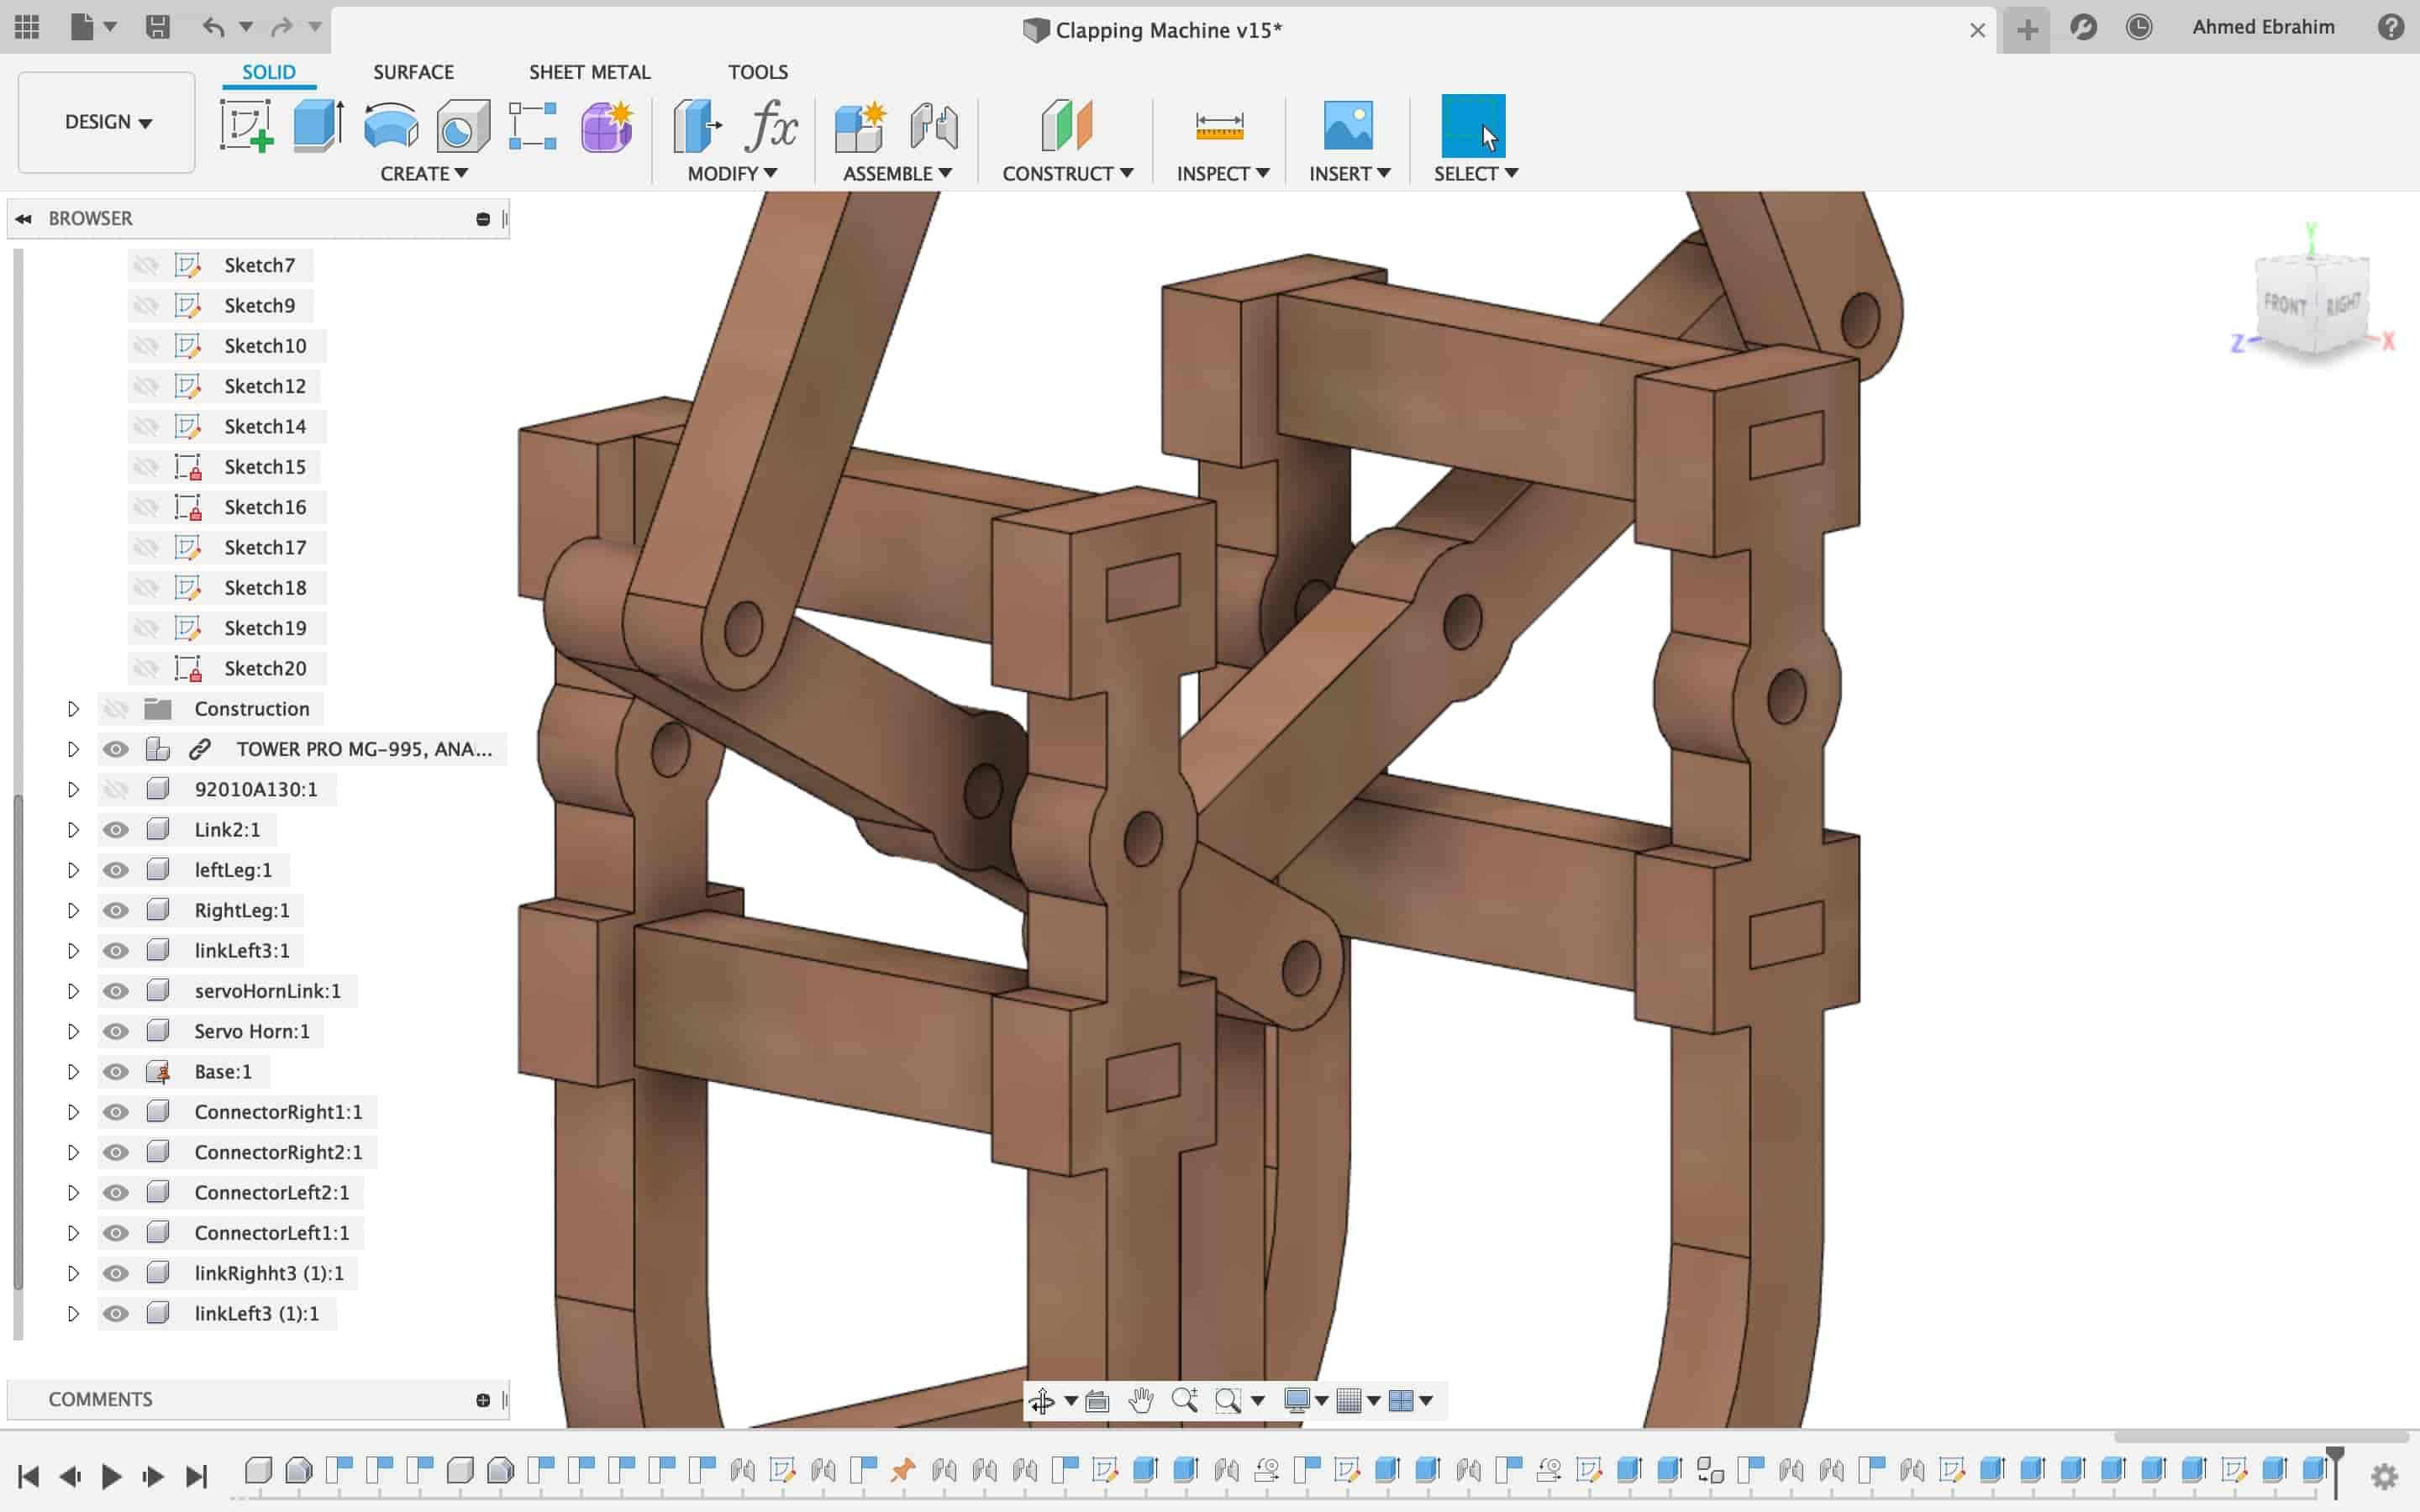Open Change Parameters fx icon
The image size is (2420, 1512).
click(771, 126)
